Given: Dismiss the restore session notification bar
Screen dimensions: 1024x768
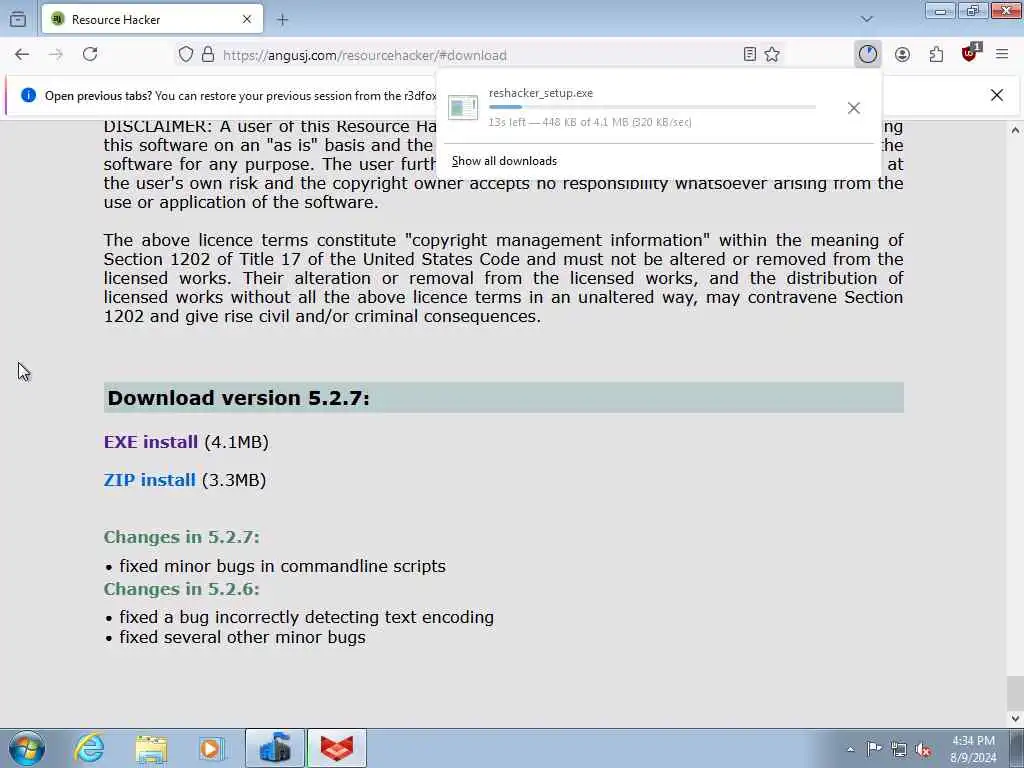Looking at the screenshot, I should [x=997, y=95].
